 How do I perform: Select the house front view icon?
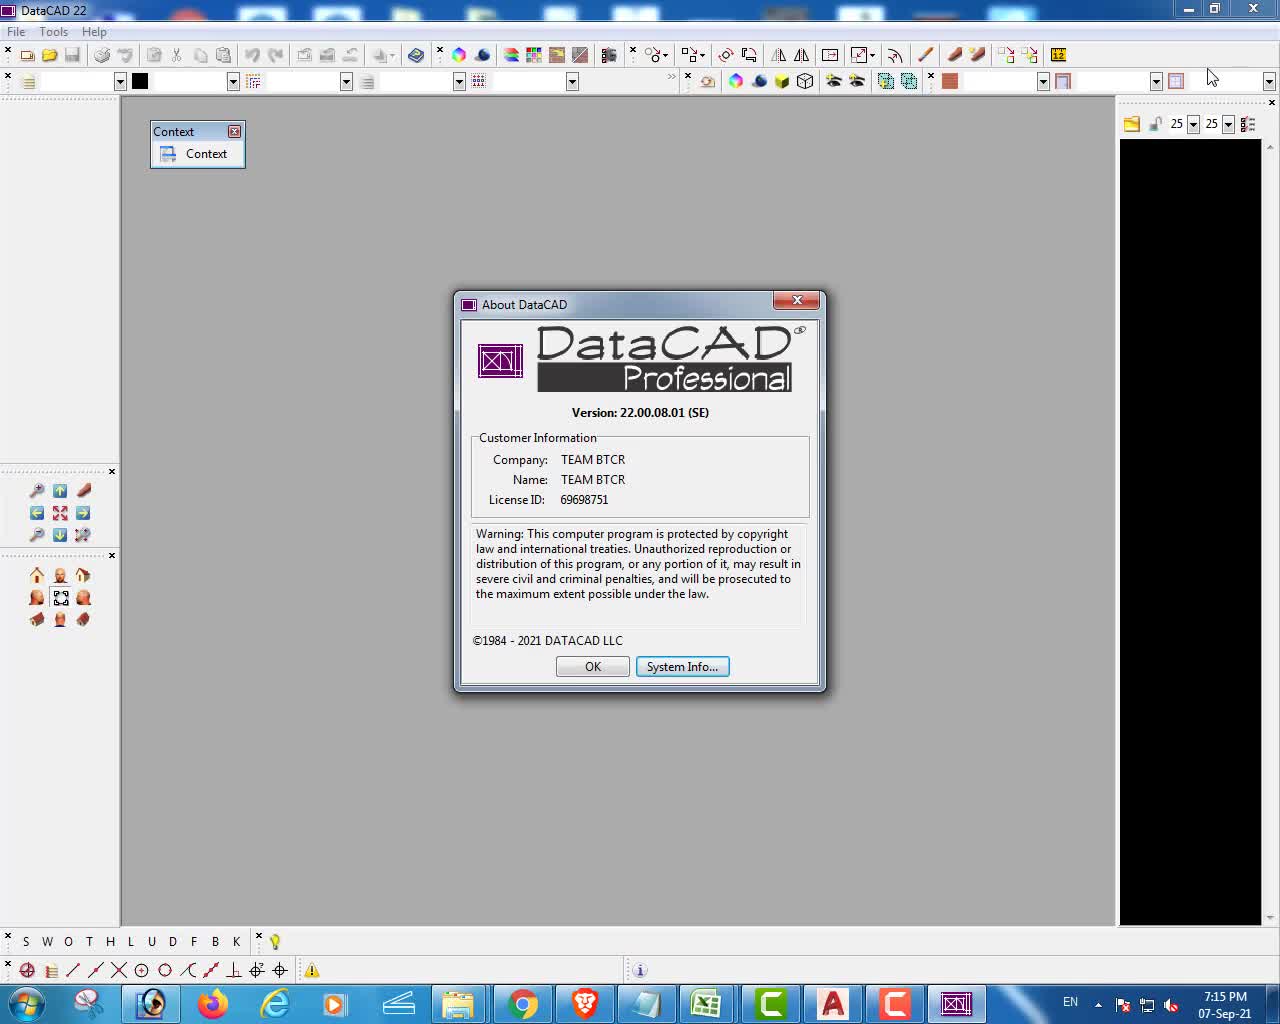coord(37,575)
